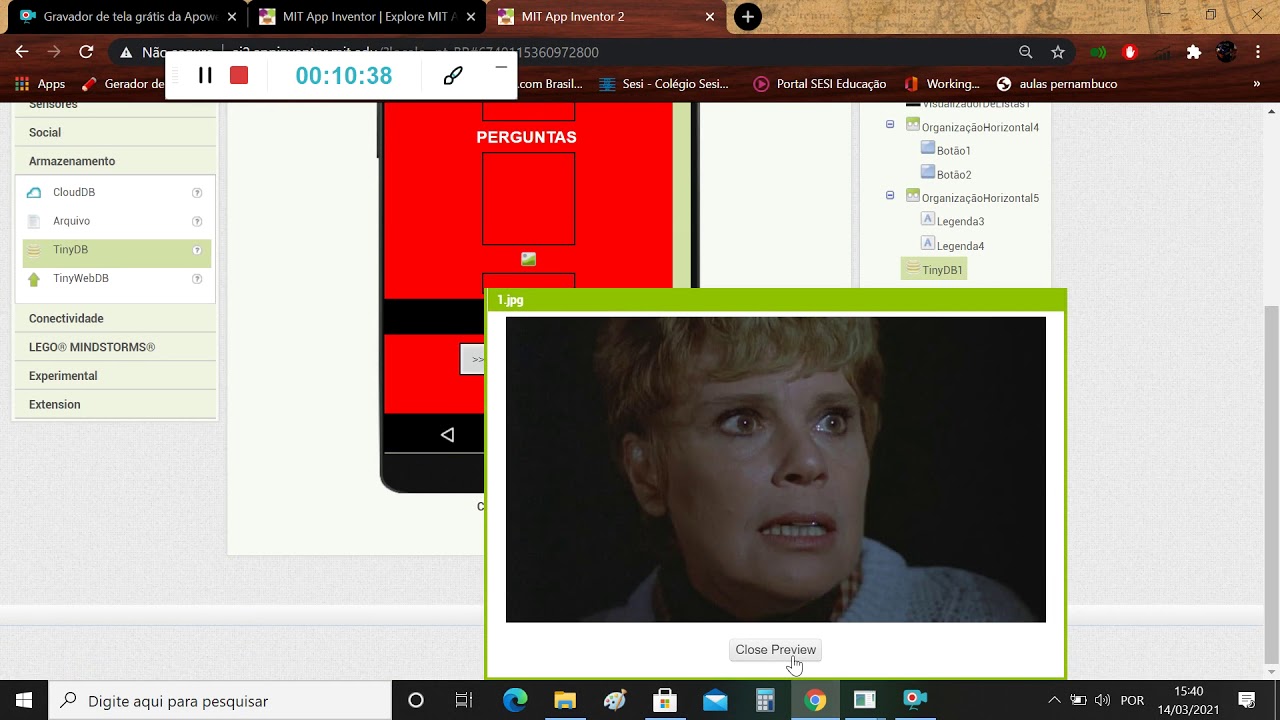Open Chrome's three-dot menu
Screen dimensions: 1280x720
[1258, 52]
